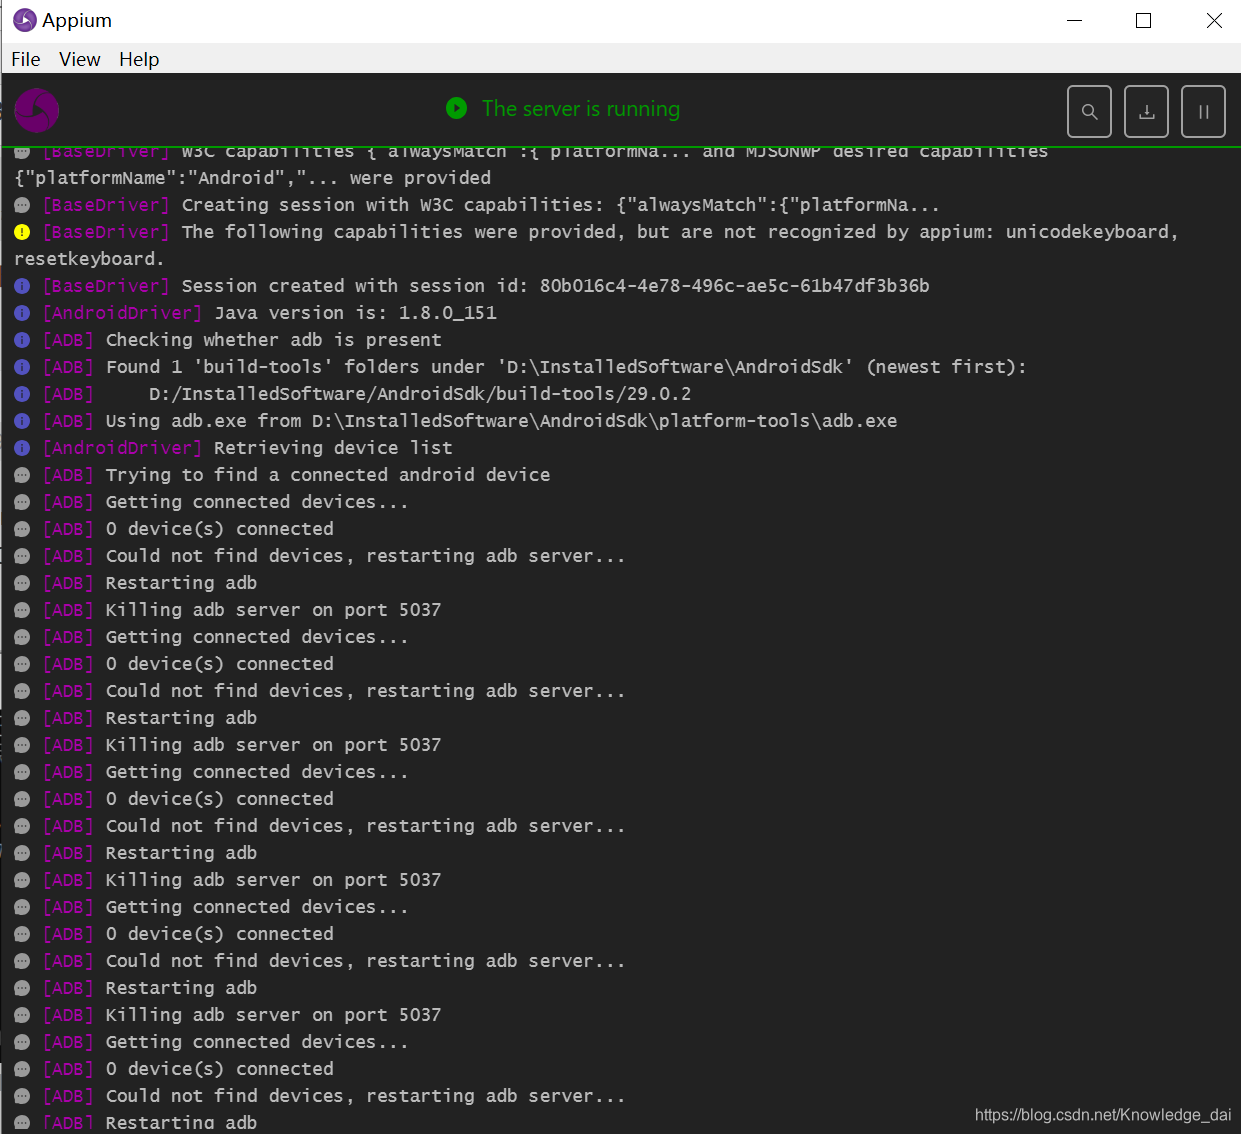Click the 'D:/InstalledSoftware/AndroidSdk/build-tools/29.0.2' path line
Viewport: 1241px width, 1134px height.
point(420,394)
